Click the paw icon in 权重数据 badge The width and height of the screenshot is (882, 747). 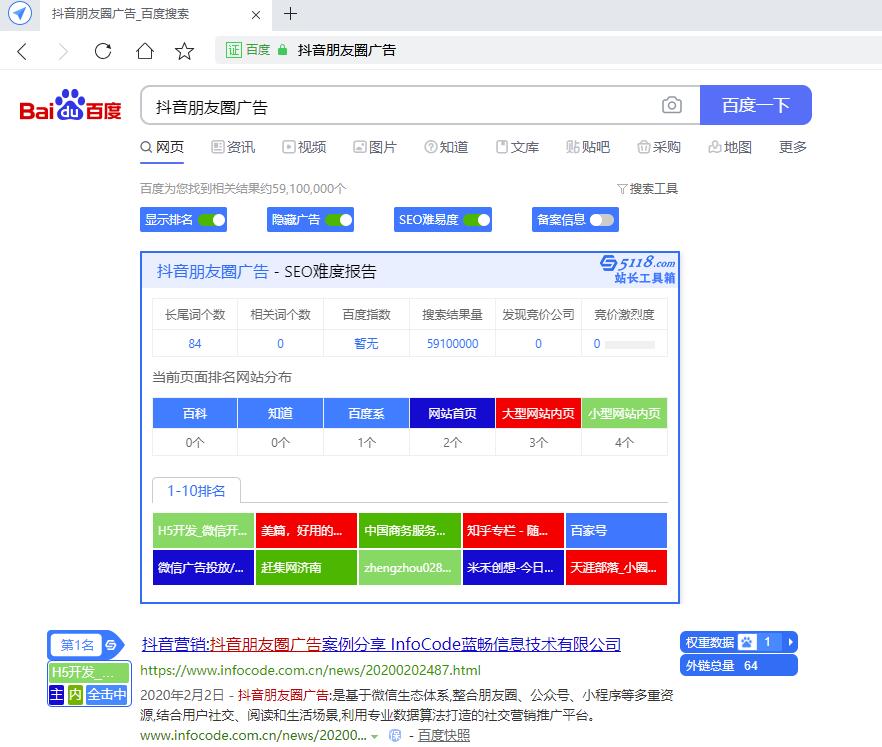click(x=747, y=642)
